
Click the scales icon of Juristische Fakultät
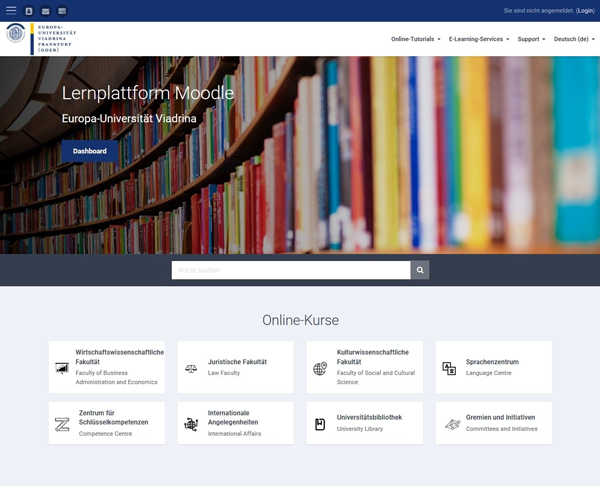pos(191,368)
